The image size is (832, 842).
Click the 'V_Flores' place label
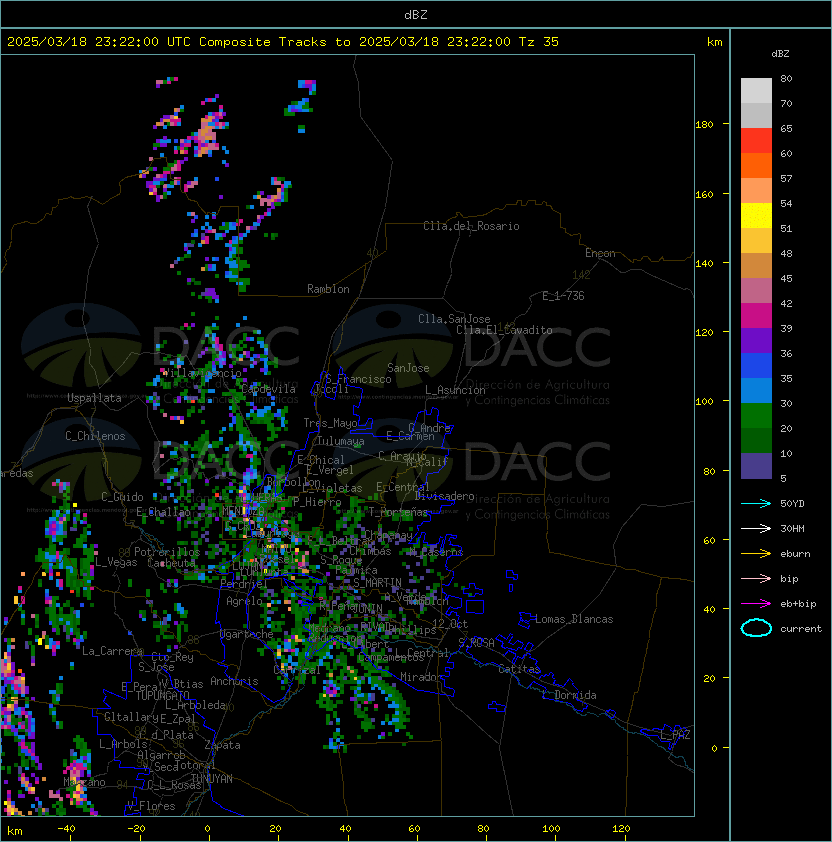point(151,806)
